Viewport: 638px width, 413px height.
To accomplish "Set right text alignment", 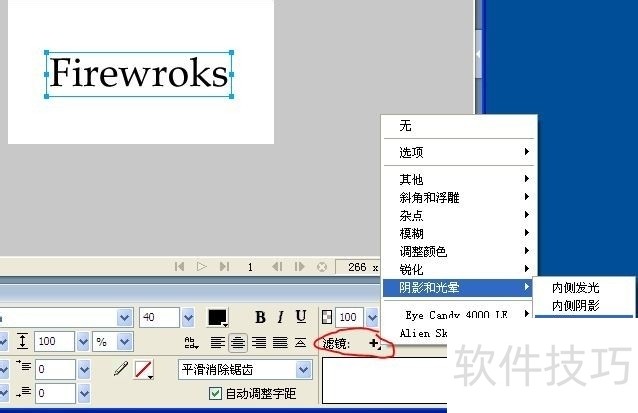I will [259, 343].
